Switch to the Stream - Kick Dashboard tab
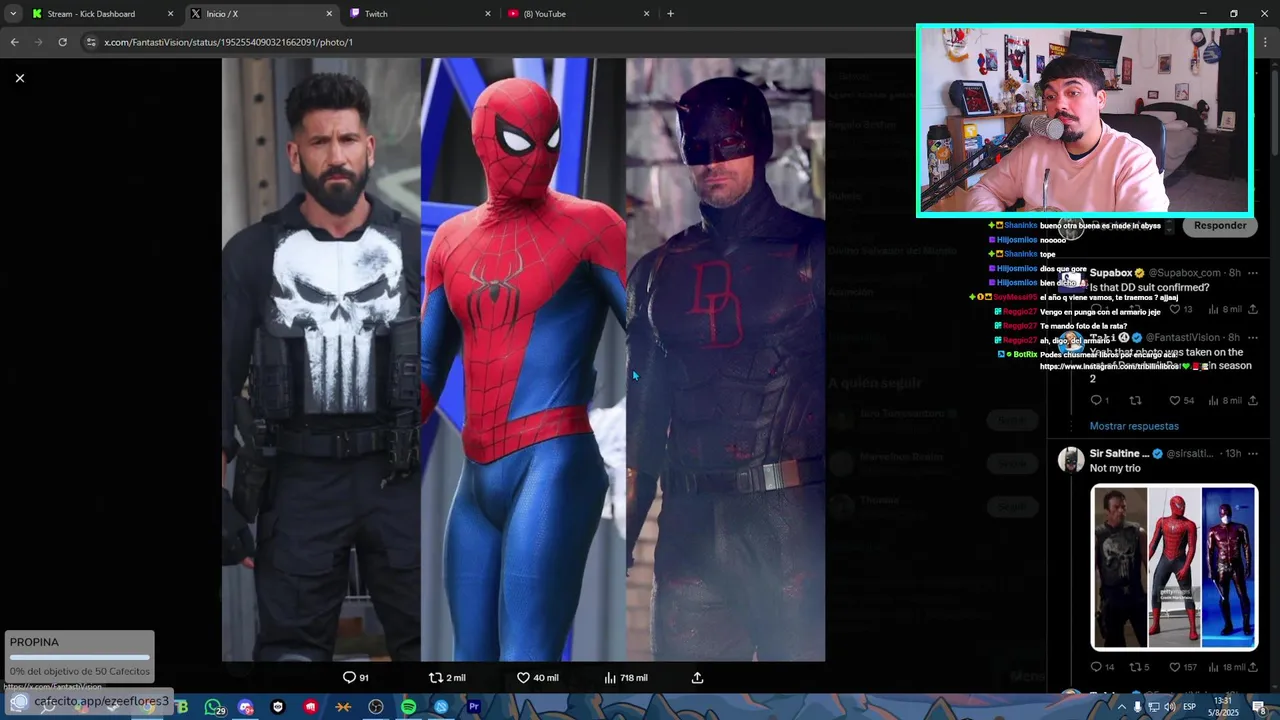This screenshot has width=1280, height=720. point(101,14)
